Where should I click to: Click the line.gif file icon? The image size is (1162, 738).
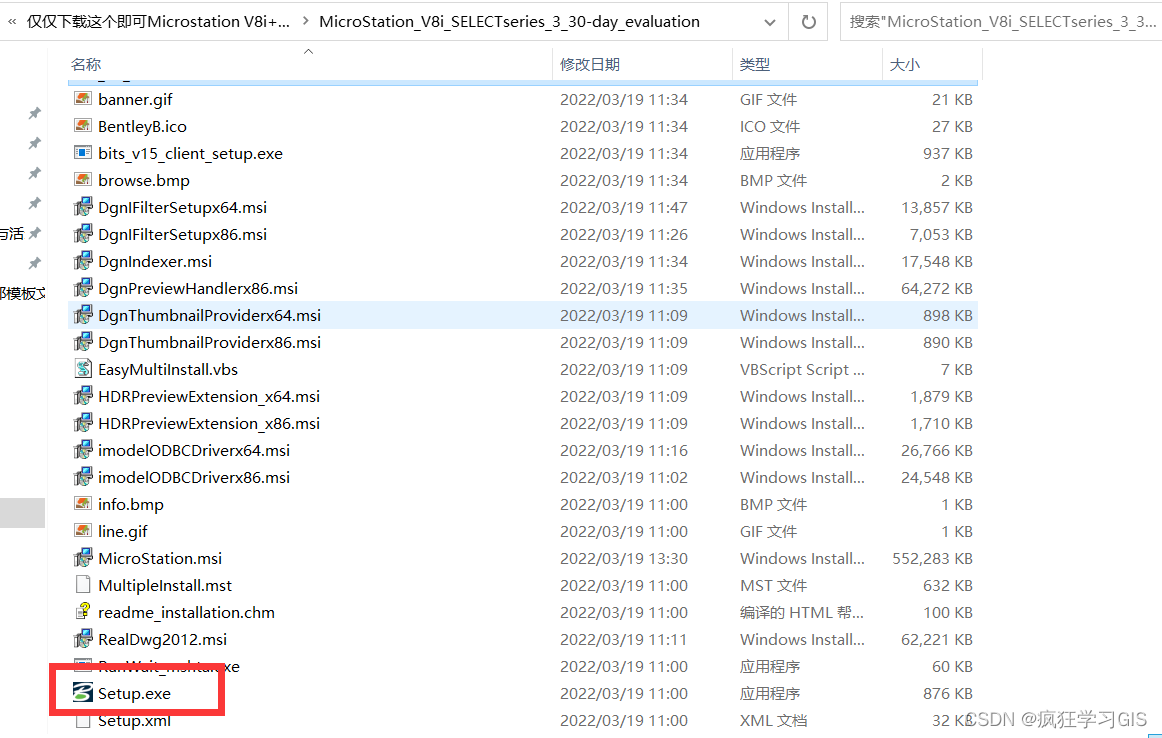coord(83,531)
